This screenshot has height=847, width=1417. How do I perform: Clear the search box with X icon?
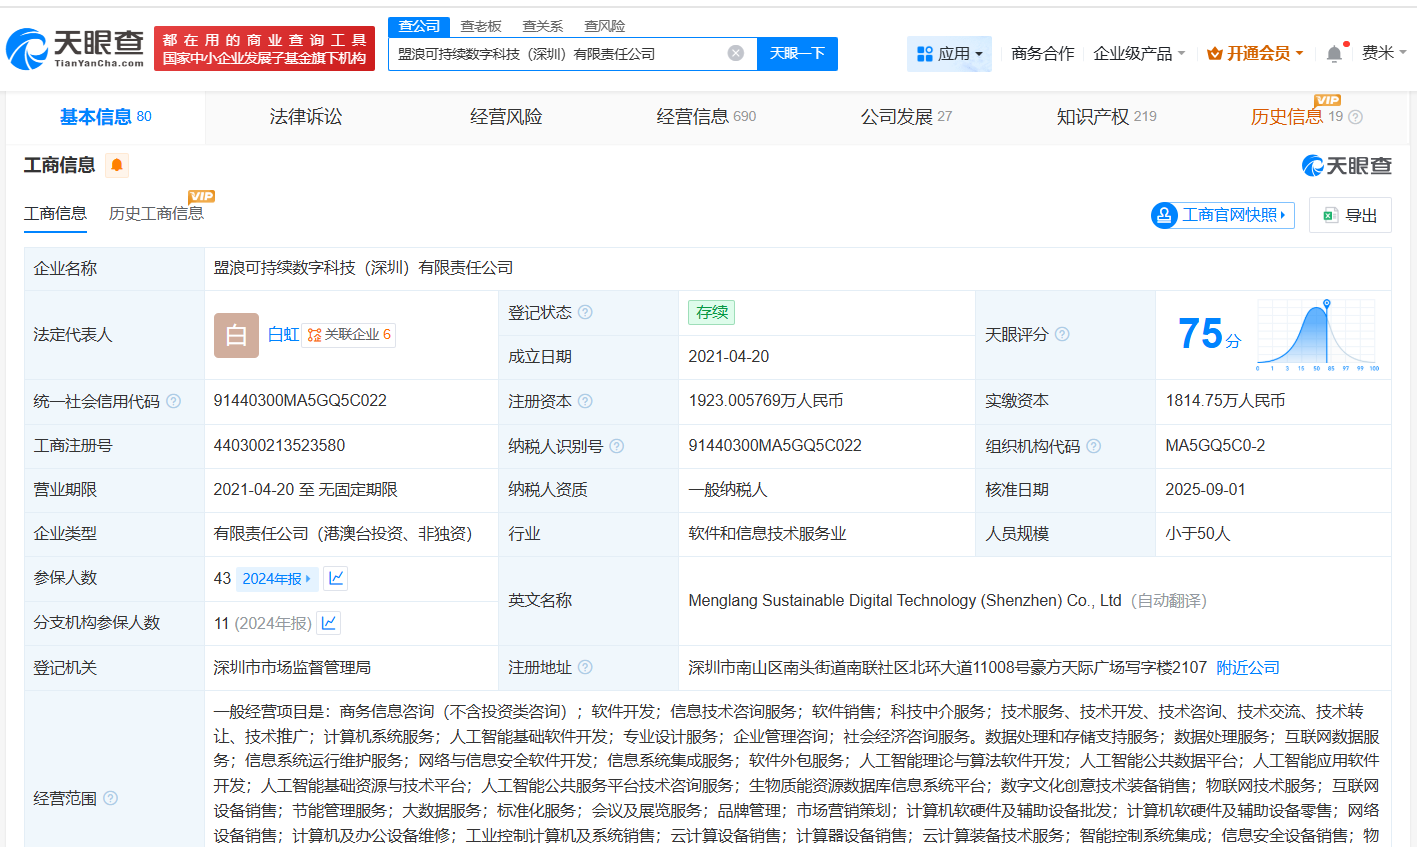[736, 53]
